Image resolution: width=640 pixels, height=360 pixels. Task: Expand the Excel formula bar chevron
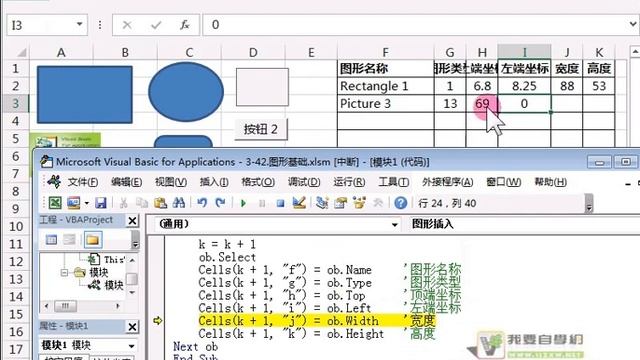633,24
